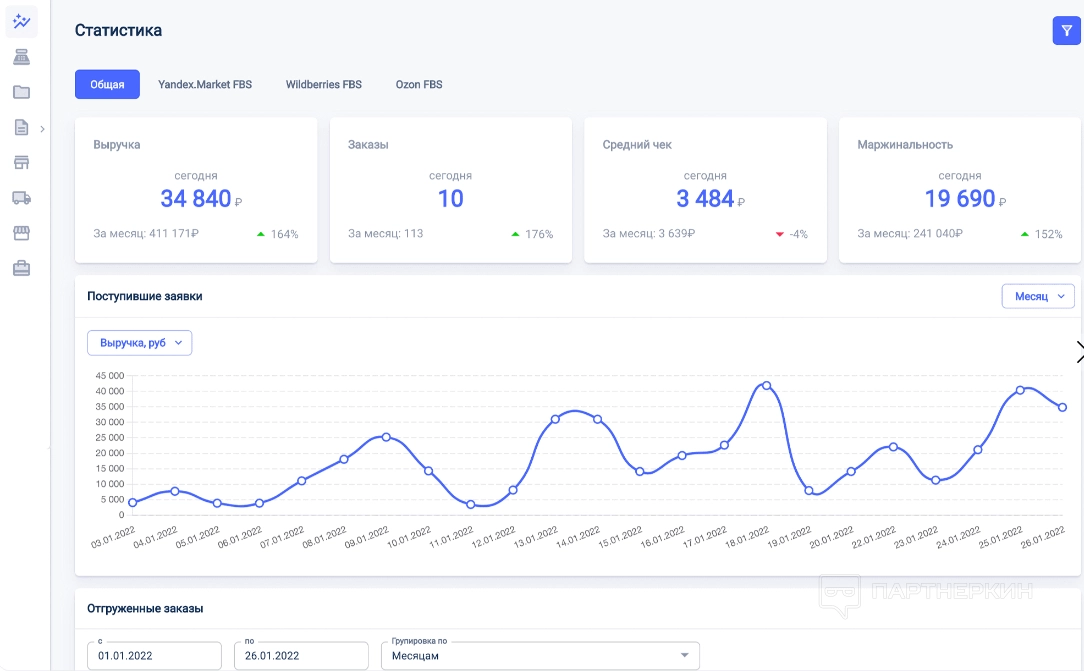
Task: Click the cash register sidebar icon
Action: 21,57
